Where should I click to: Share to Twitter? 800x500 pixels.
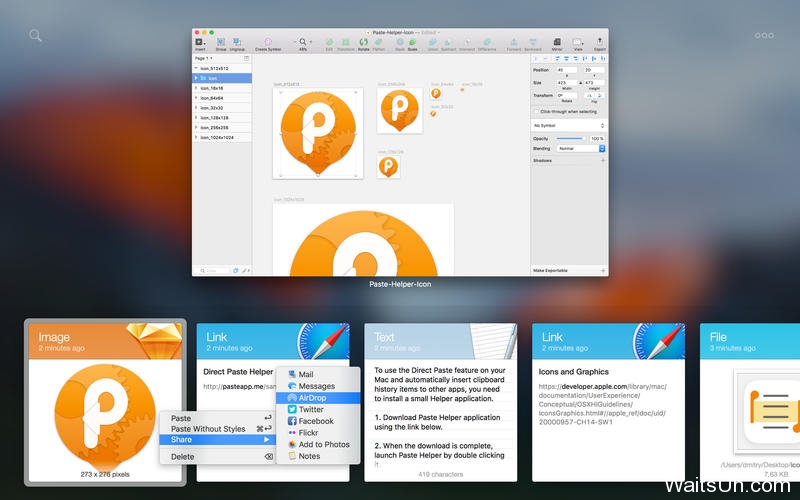pos(318,410)
